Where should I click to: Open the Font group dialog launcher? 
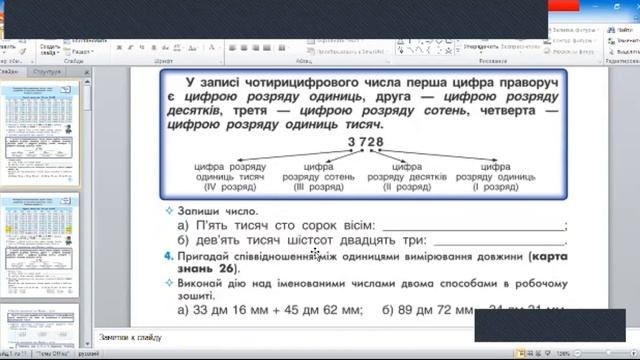(221, 62)
